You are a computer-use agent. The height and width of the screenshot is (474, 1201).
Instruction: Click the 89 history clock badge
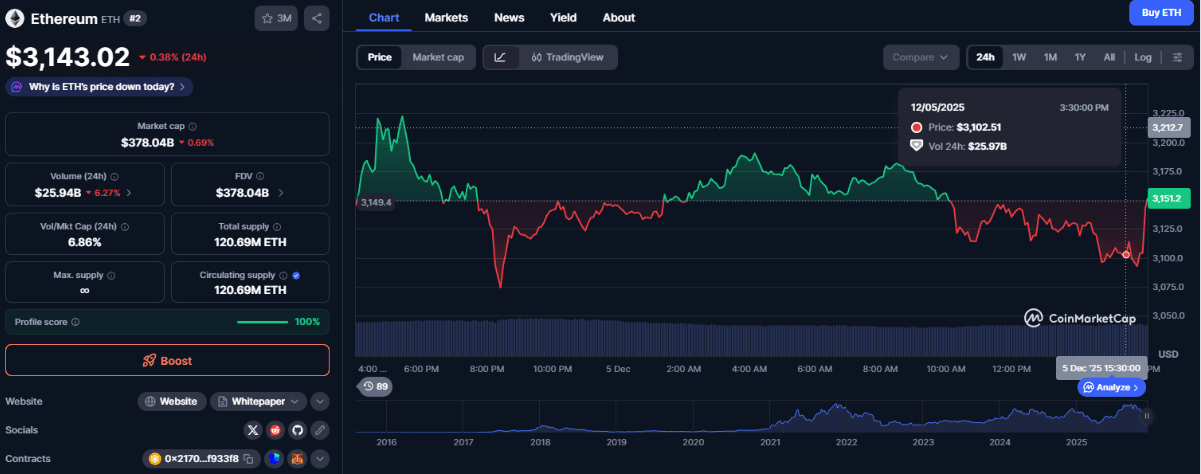pyautogui.click(x=375, y=386)
